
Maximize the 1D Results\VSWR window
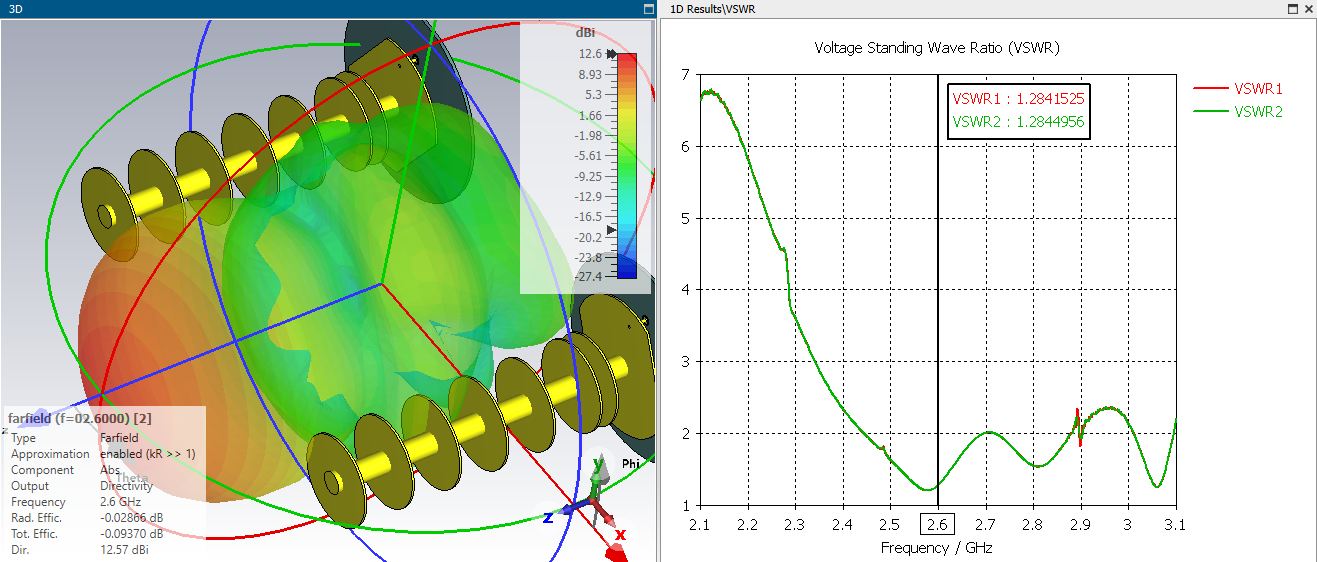click(1292, 8)
